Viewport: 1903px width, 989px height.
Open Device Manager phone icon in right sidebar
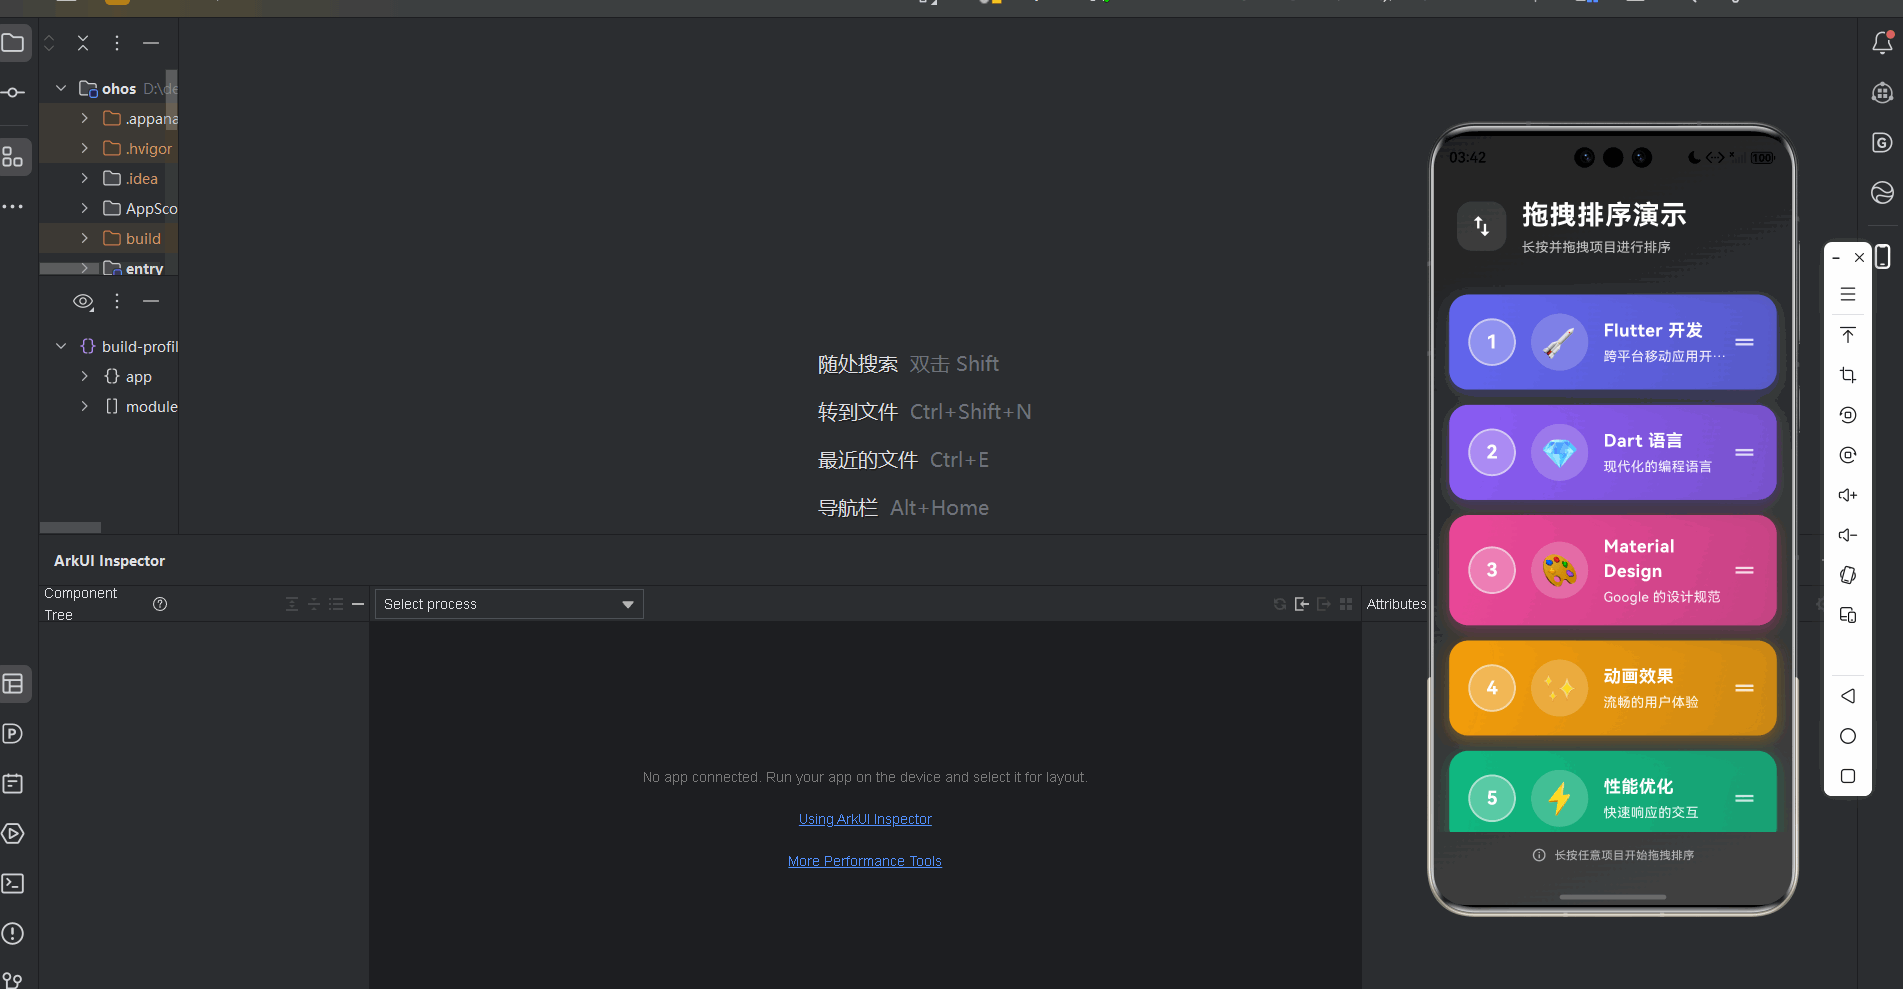[1882, 257]
